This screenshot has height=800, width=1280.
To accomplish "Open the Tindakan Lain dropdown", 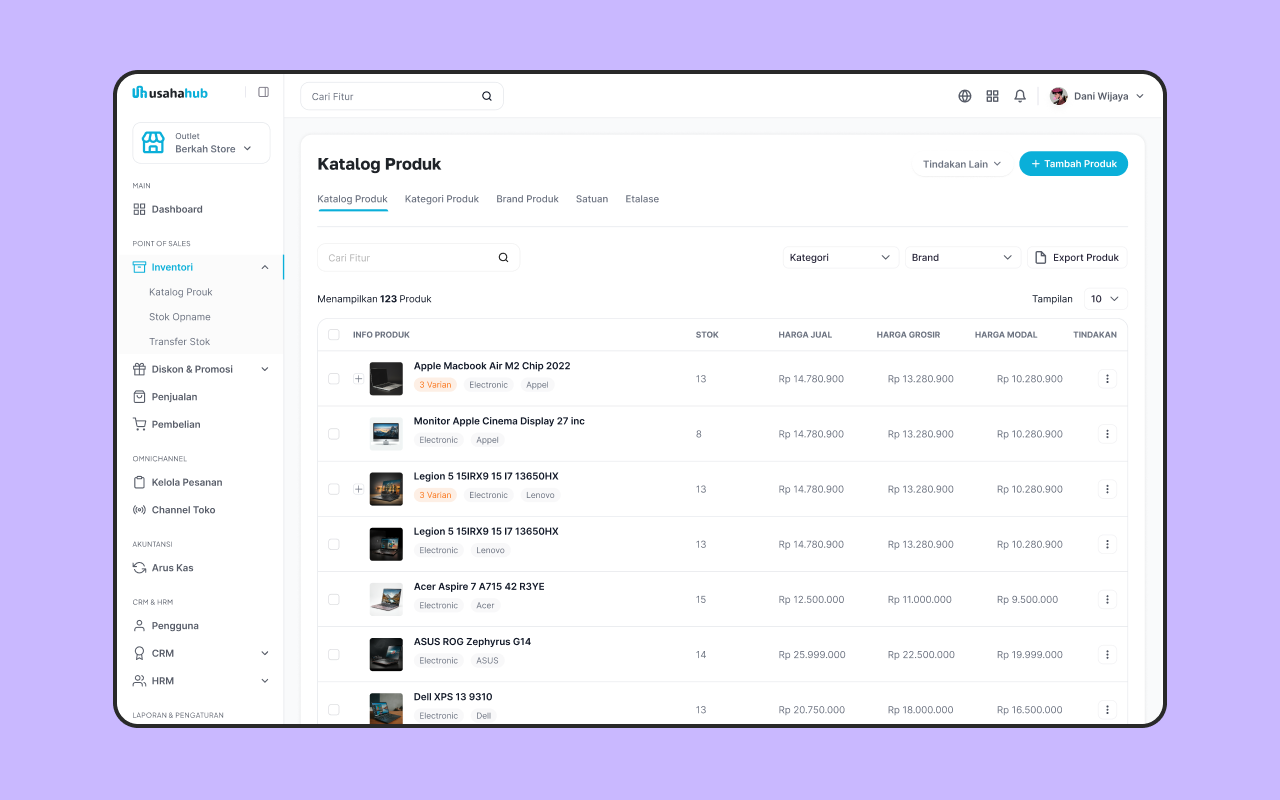I will click(x=962, y=164).
